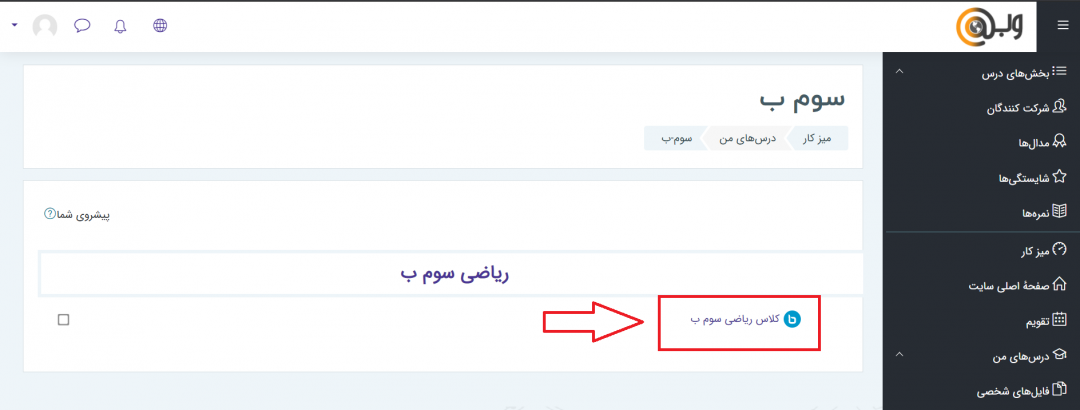Click the شایستگی‌ها star icon

[1060, 177]
